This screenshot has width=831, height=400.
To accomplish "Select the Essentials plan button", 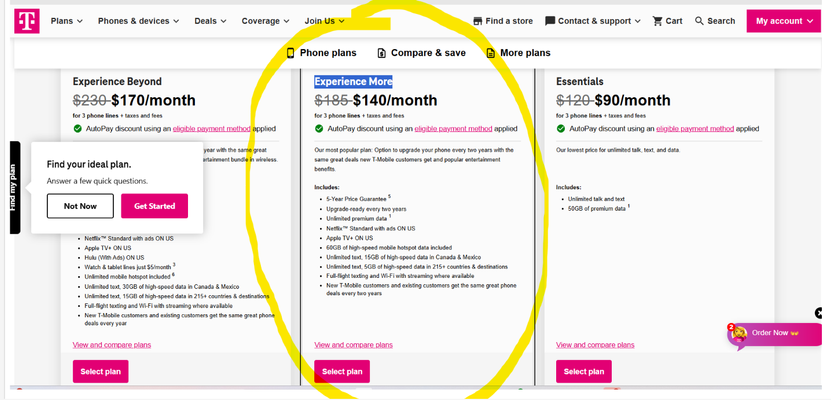I will pos(582,372).
